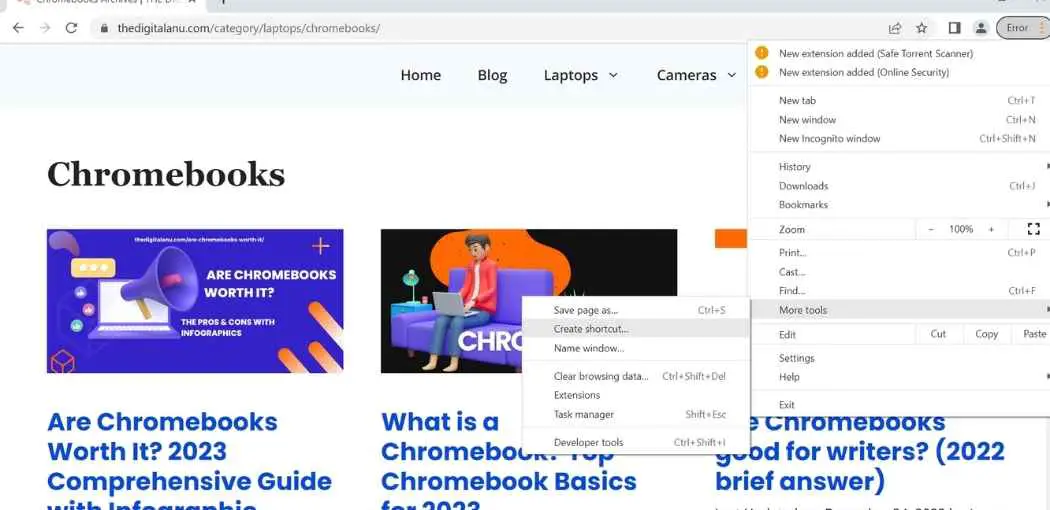
Task: Expand the History submenu
Action: [x=899, y=167]
